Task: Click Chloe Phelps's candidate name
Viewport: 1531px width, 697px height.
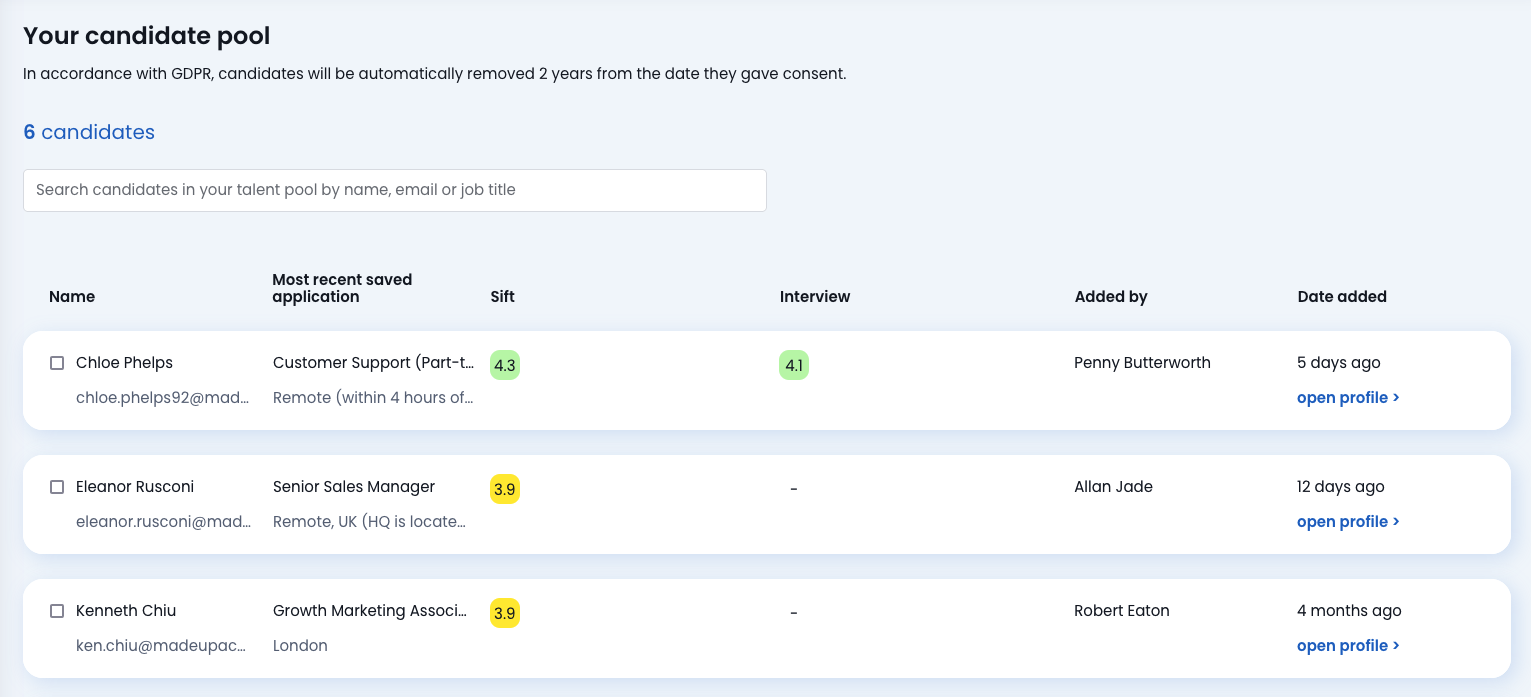Action: (124, 363)
